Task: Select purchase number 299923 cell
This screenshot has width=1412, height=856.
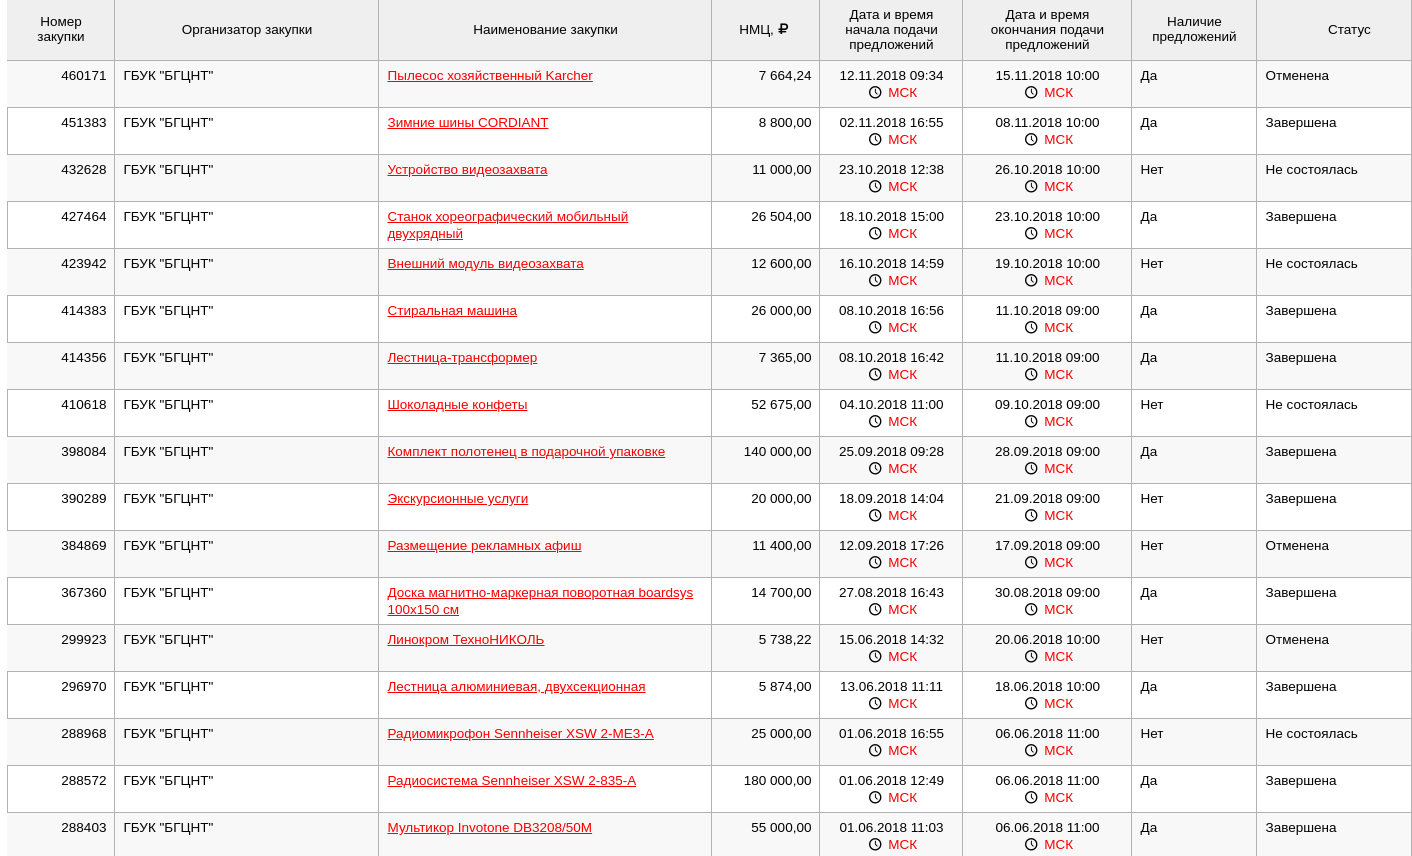Action: (x=61, y=648)
